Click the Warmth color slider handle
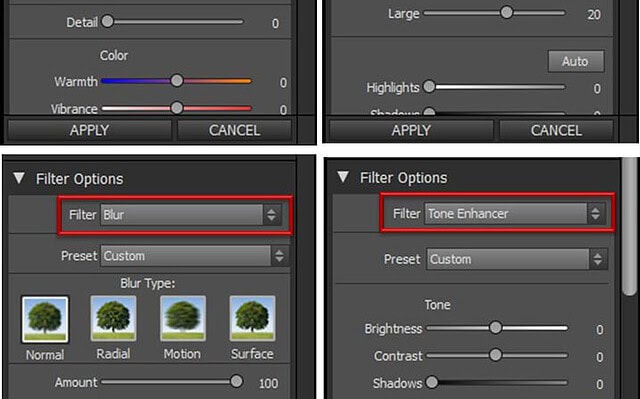This screenshot has width=640, height=399. 177,80
